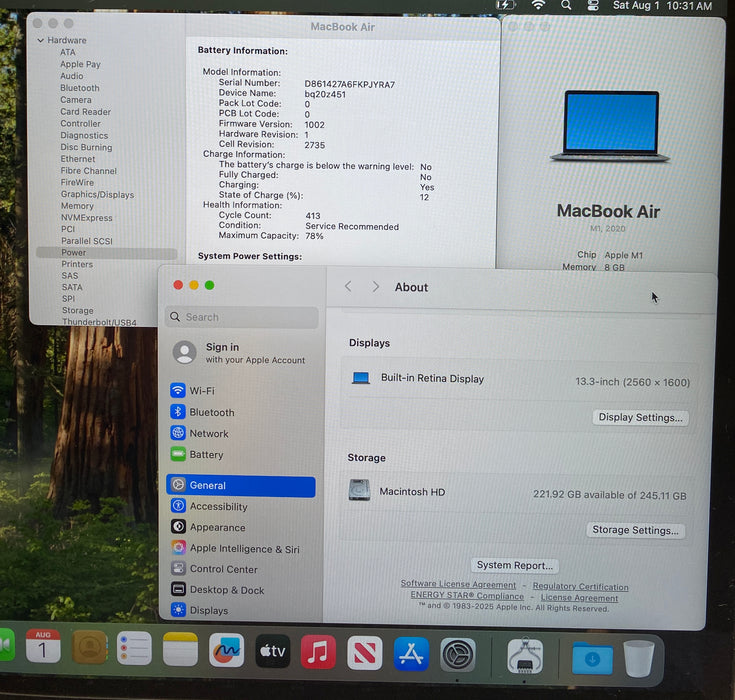Viewport: 735px width, 700px height.
Task: Open Network settings in sidebar
Action: coord(200,433)
